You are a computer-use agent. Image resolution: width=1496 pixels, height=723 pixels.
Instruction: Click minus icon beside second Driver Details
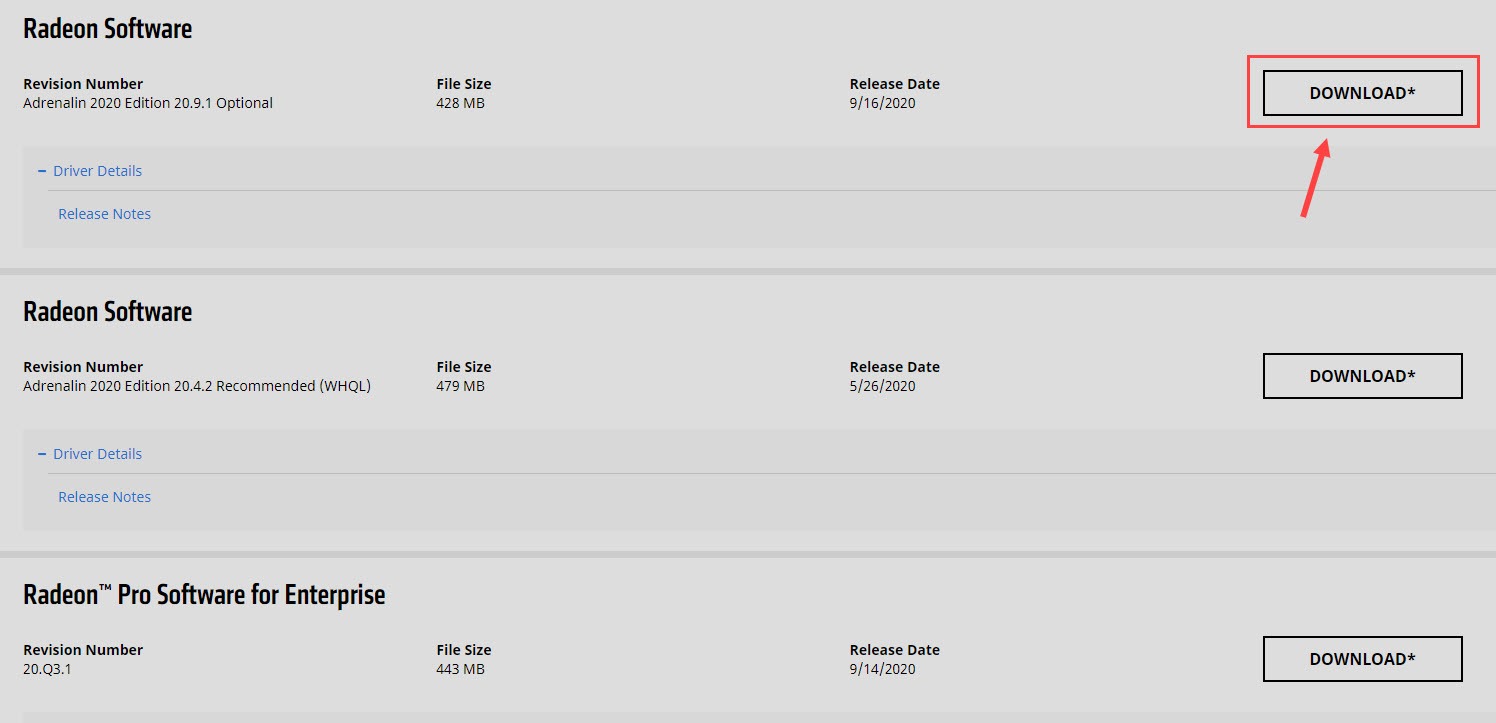click(42, 454)
